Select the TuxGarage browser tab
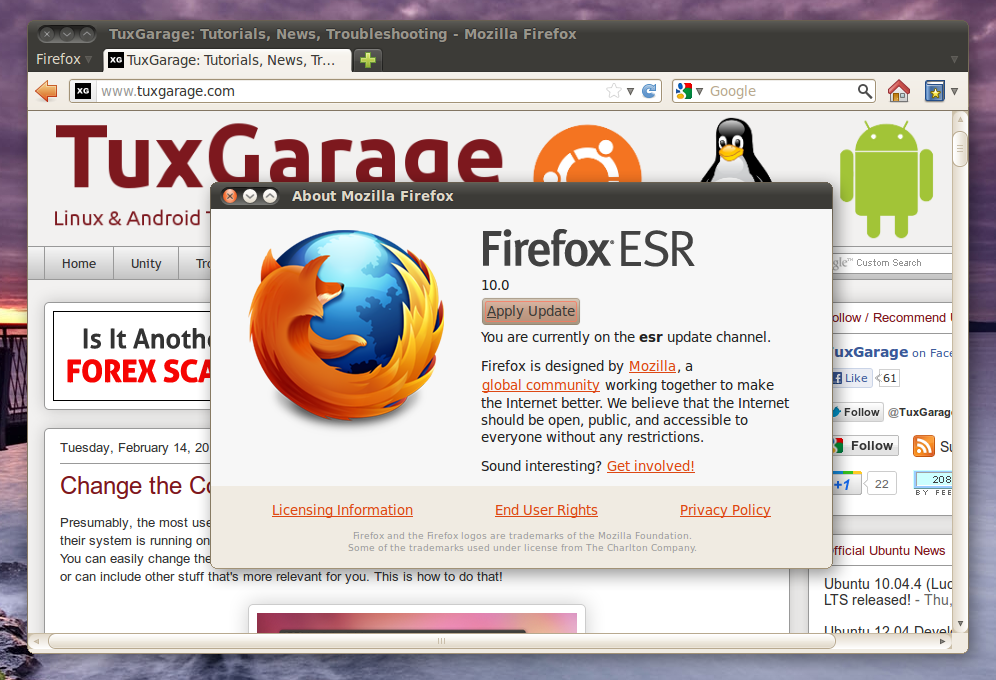This screenshot has width=996, height=680. pos(227,60)
